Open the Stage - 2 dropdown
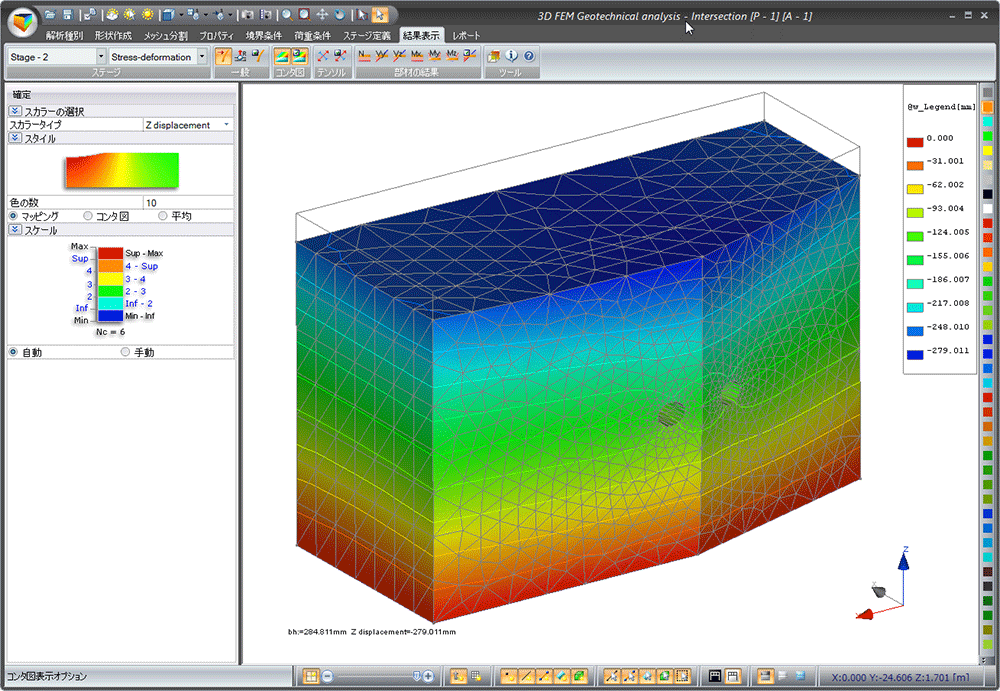The width and height of the screenshot is (1000, 691). click(x=99, y=57)
